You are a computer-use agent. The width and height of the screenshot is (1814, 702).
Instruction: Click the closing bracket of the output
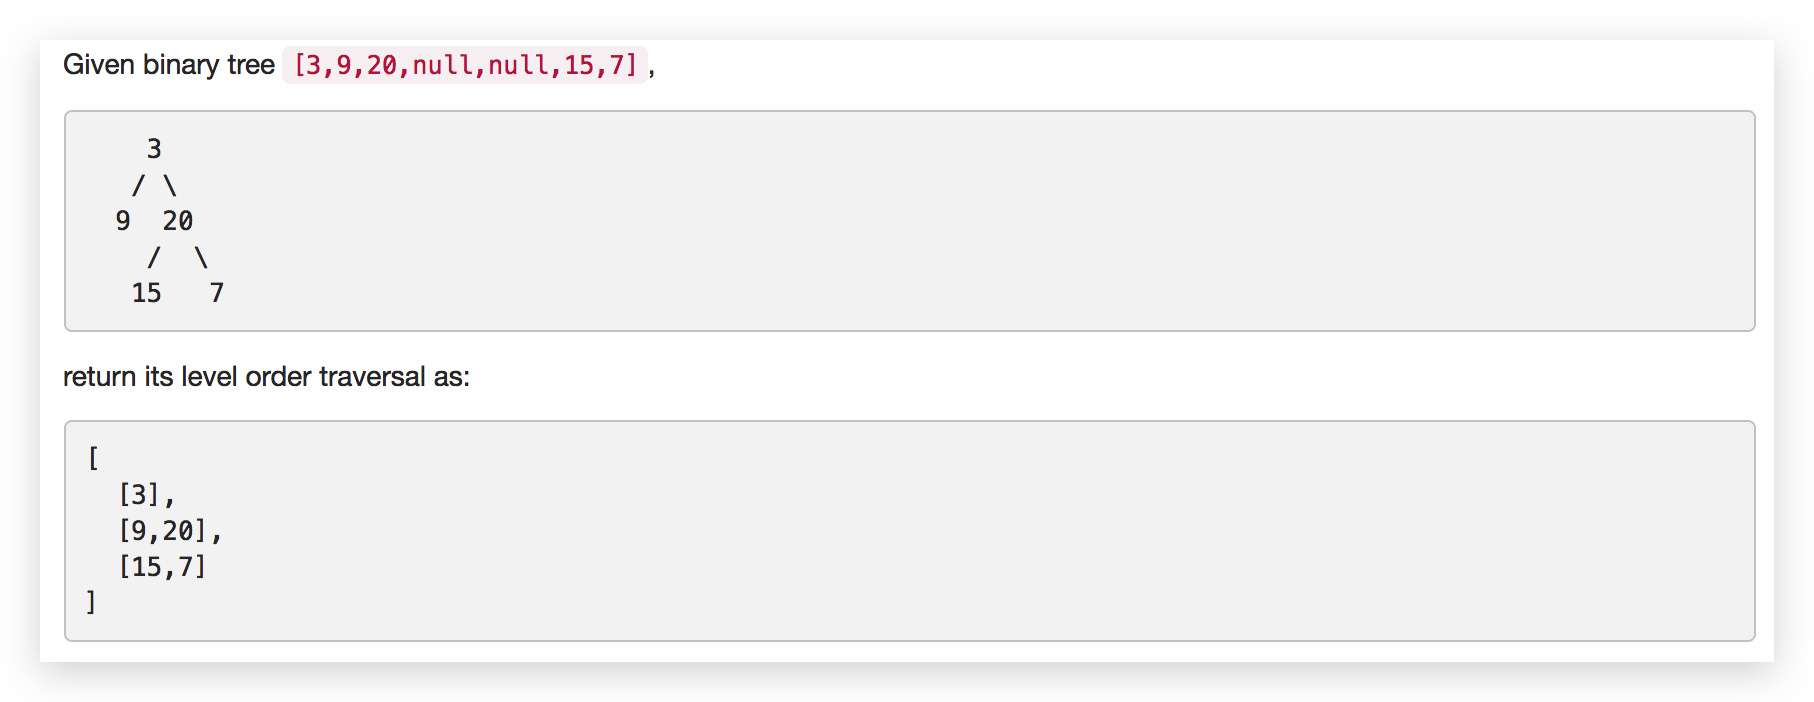(91, 602)
